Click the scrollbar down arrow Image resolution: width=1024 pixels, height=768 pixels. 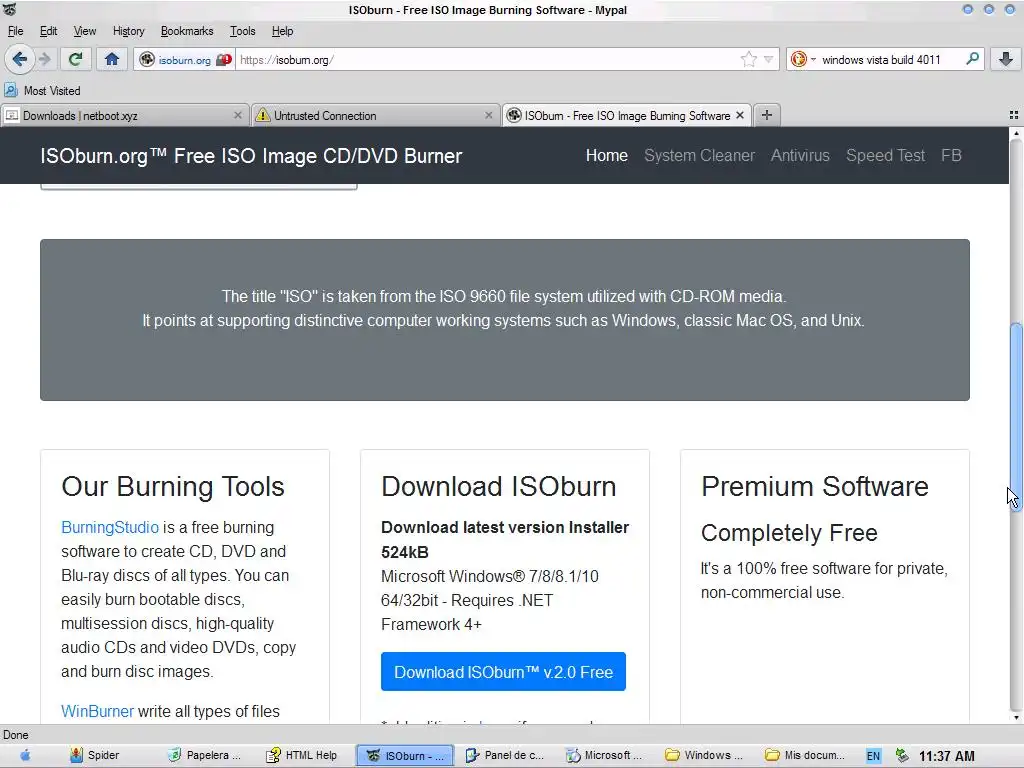1016,717
